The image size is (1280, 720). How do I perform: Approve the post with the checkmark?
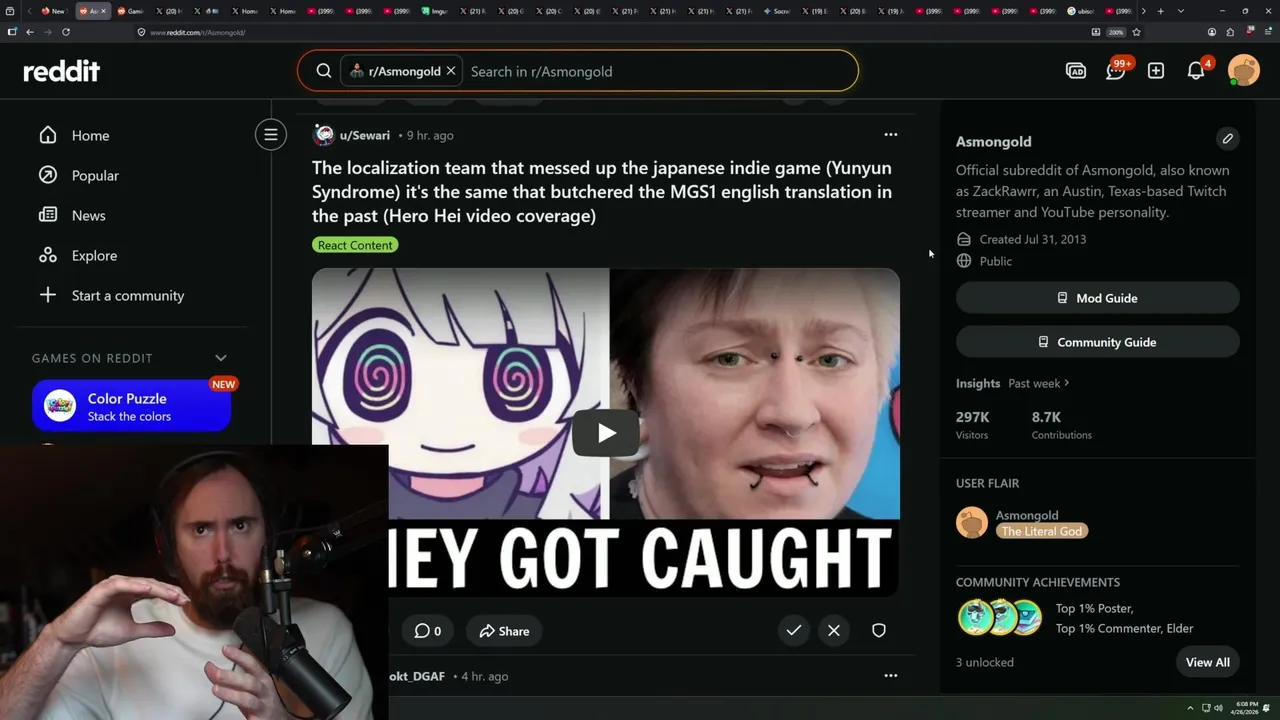(x=793, y=630)
